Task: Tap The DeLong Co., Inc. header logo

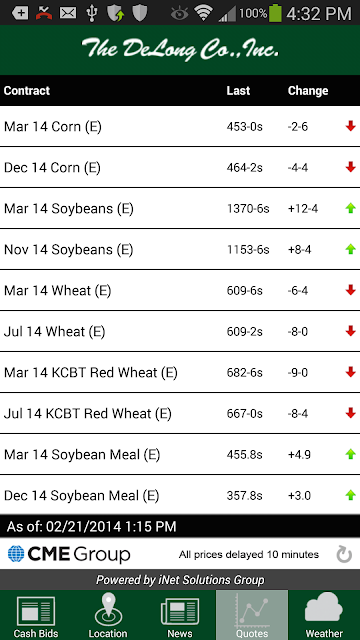Action: (180, 49)
